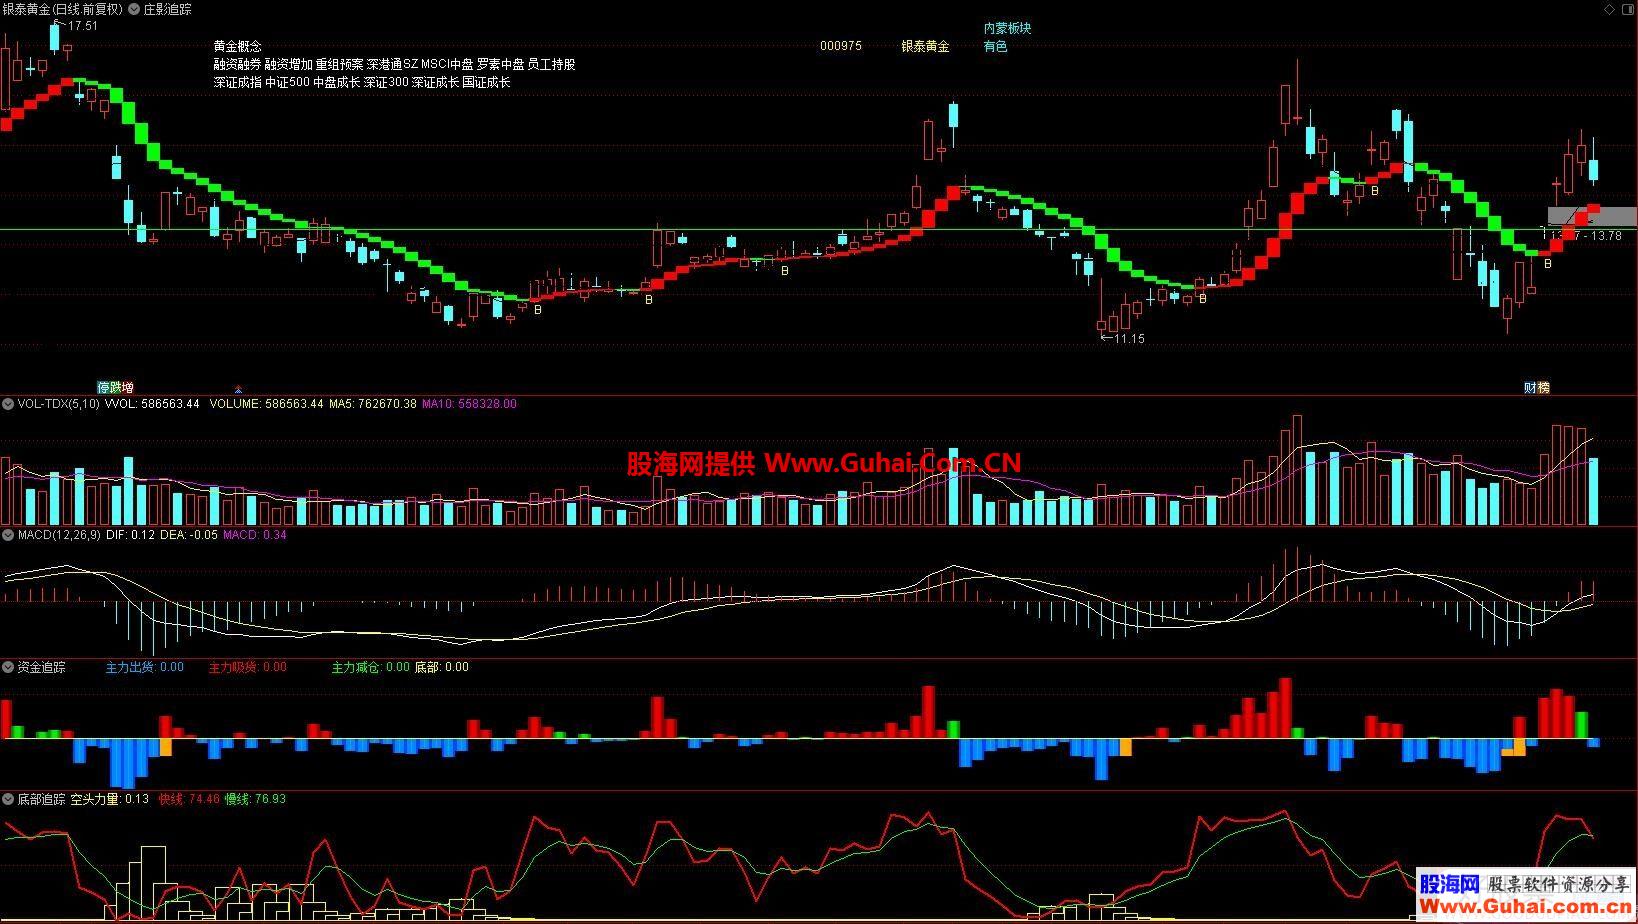Viewport: 1638px width, 924px height.
Task: Click the VOLUME: 586563.44 value
Action: (x=266, y=404)
